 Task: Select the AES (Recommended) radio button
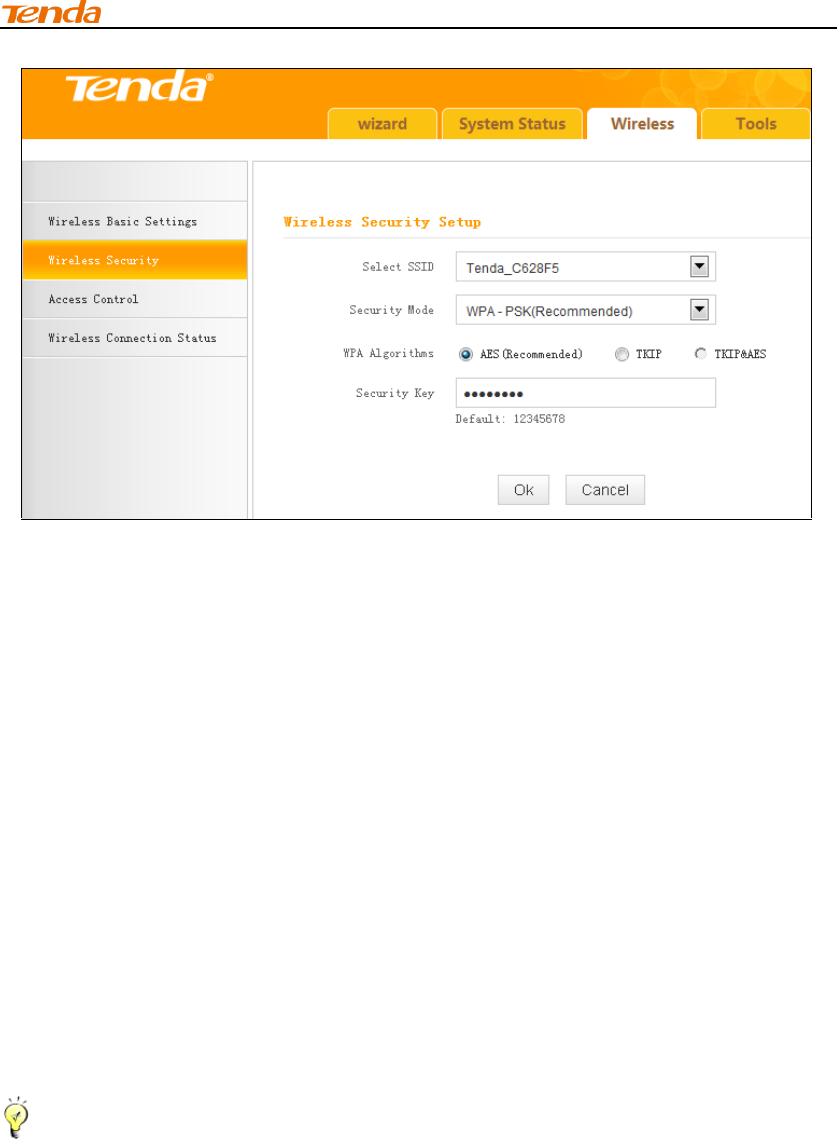465,354
